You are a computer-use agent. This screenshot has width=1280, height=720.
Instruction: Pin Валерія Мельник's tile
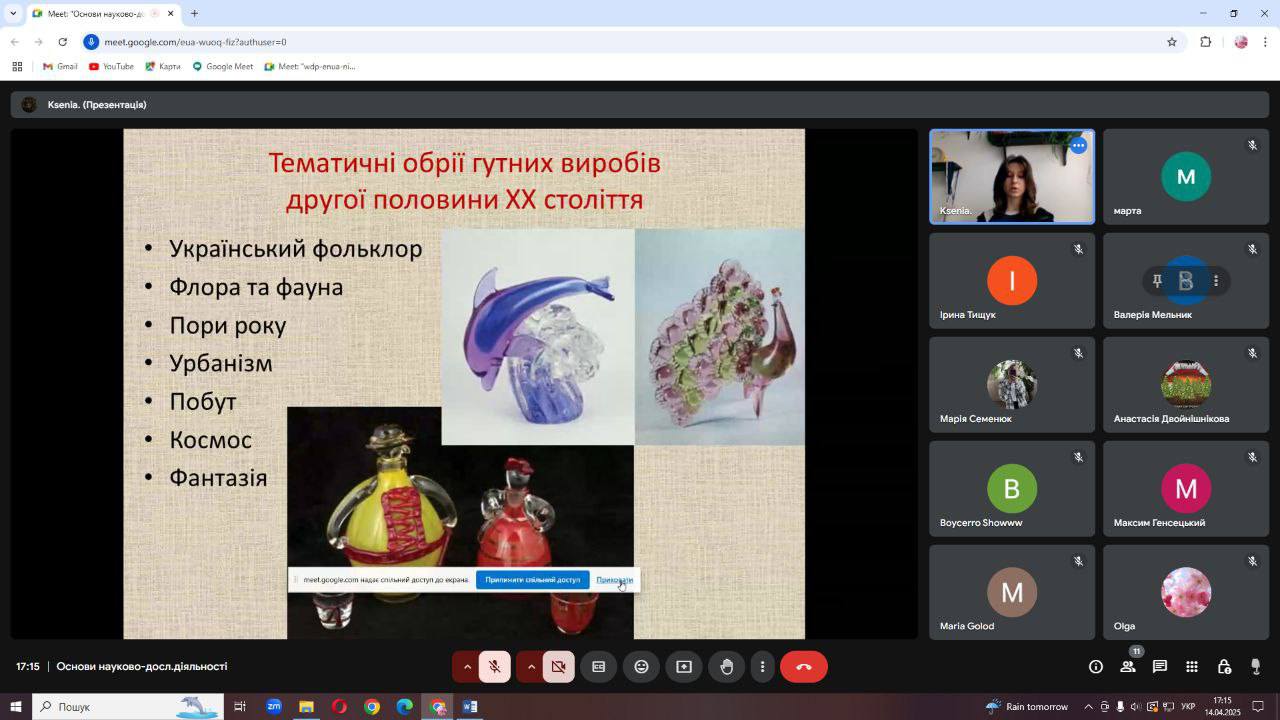pos(1157,281)
